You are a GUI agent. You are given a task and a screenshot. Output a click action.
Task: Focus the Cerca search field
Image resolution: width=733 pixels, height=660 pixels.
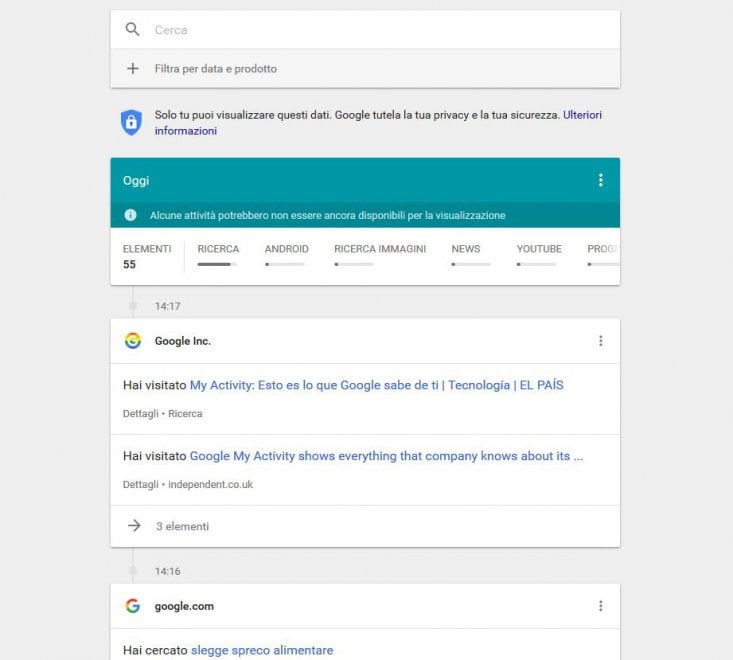(x=365, y=30)
